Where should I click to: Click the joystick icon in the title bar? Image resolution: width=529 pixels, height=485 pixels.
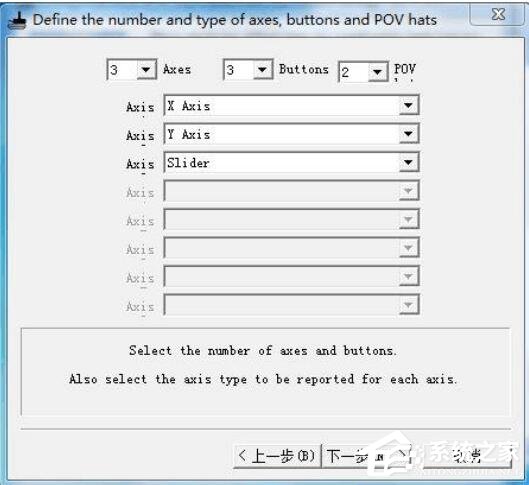click(x=17, y=21)
